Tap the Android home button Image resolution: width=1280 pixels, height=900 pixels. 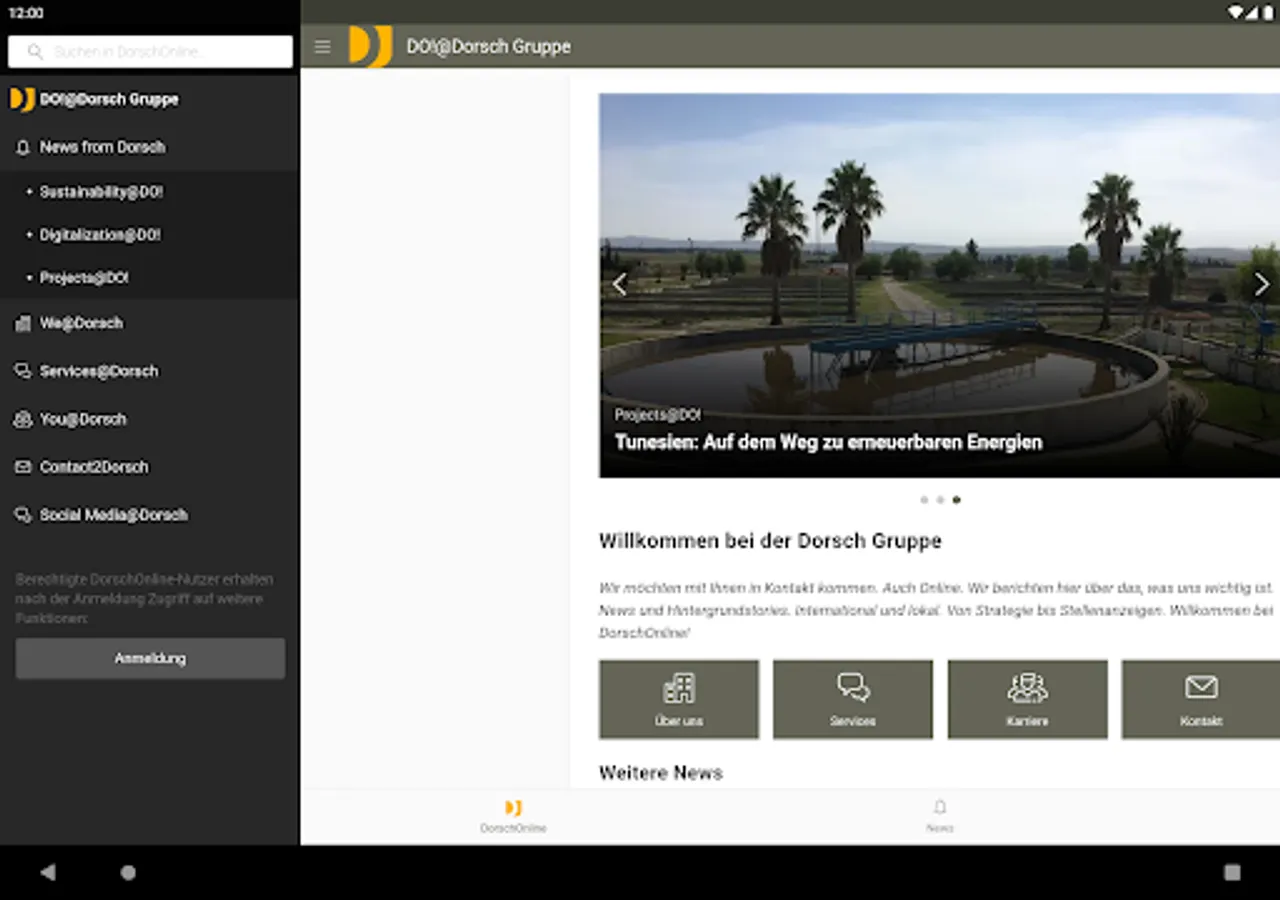pos(128,872)
